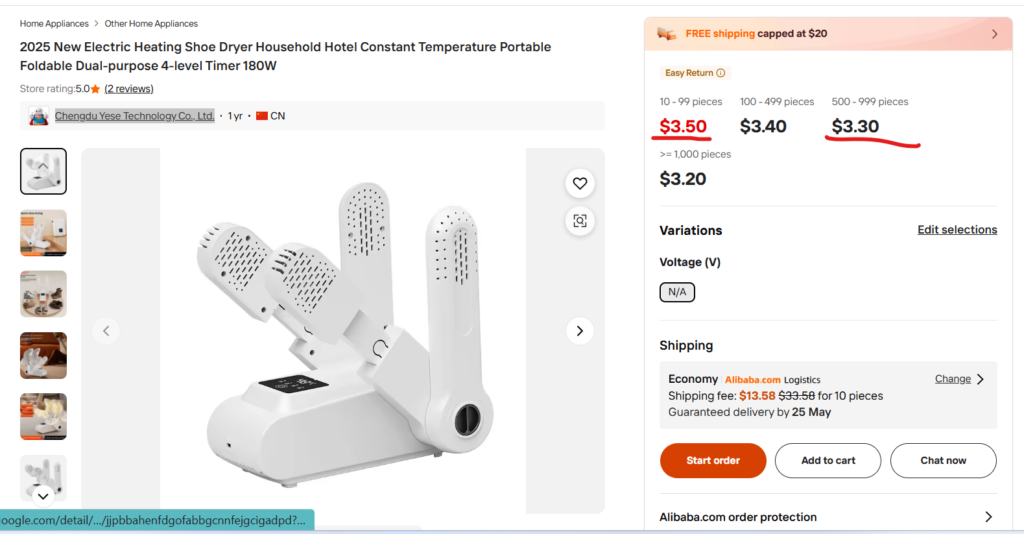1024x534 pixels.
Task: Select the second product thumbnail
Action: click(x=44, y=233)
